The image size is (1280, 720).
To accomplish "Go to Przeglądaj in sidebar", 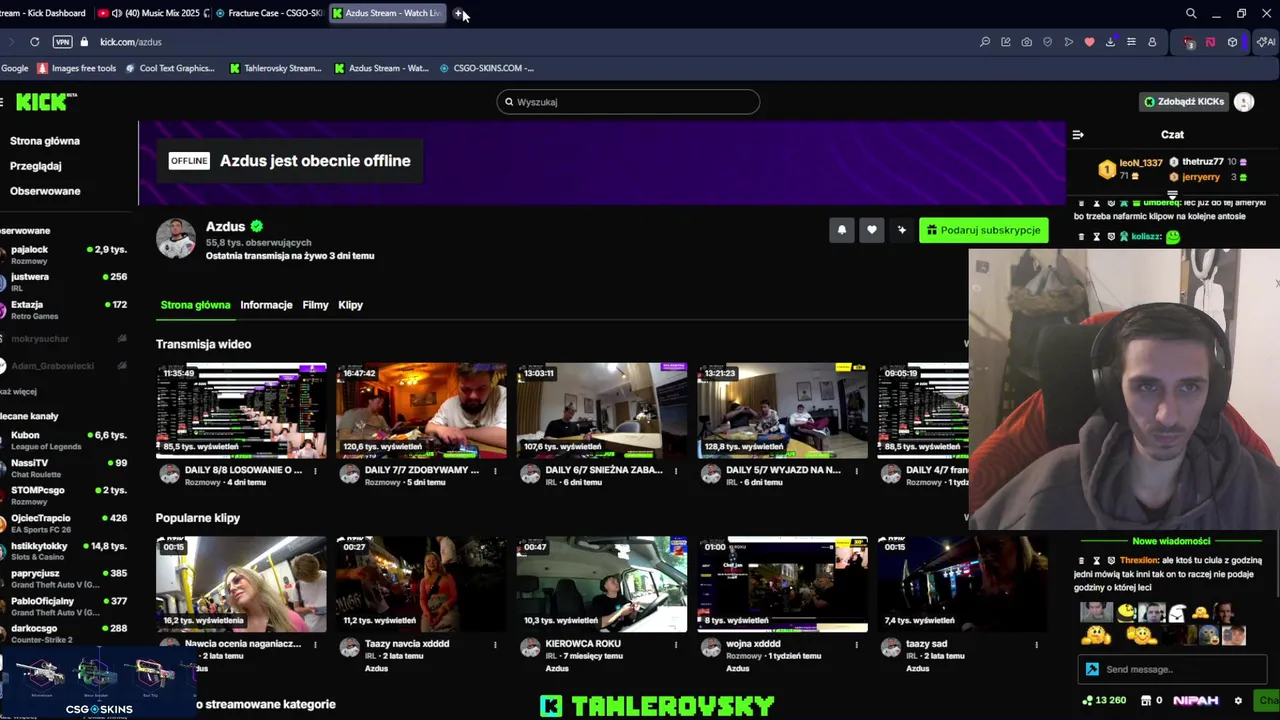I will (x=36, y=166).
